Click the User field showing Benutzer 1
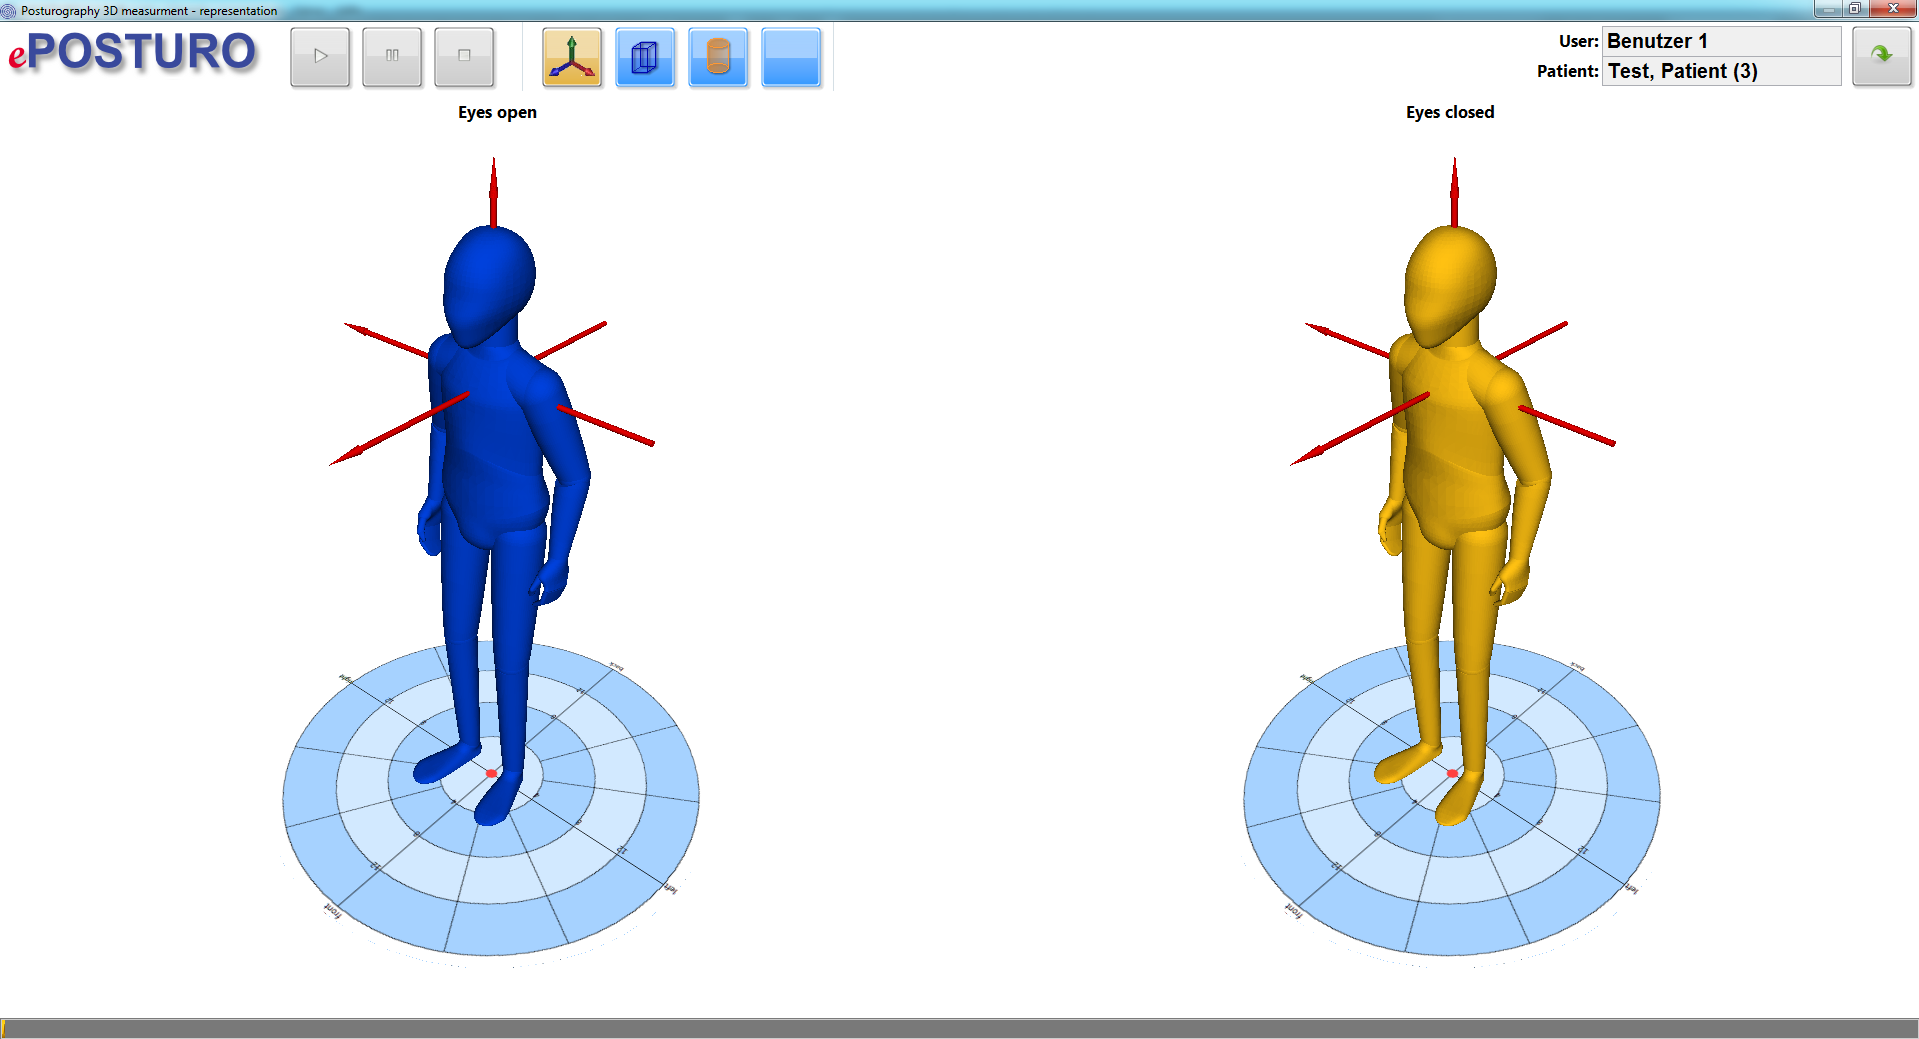The image size is (1919, 1039). click(1720, 41)
